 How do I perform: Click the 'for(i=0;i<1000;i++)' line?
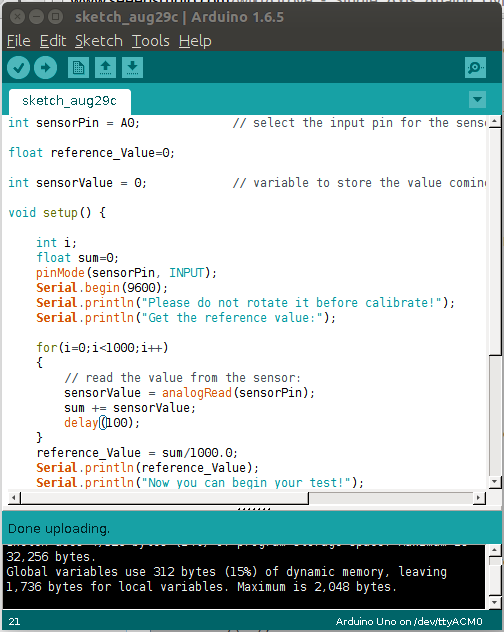[x=102, y=347]
